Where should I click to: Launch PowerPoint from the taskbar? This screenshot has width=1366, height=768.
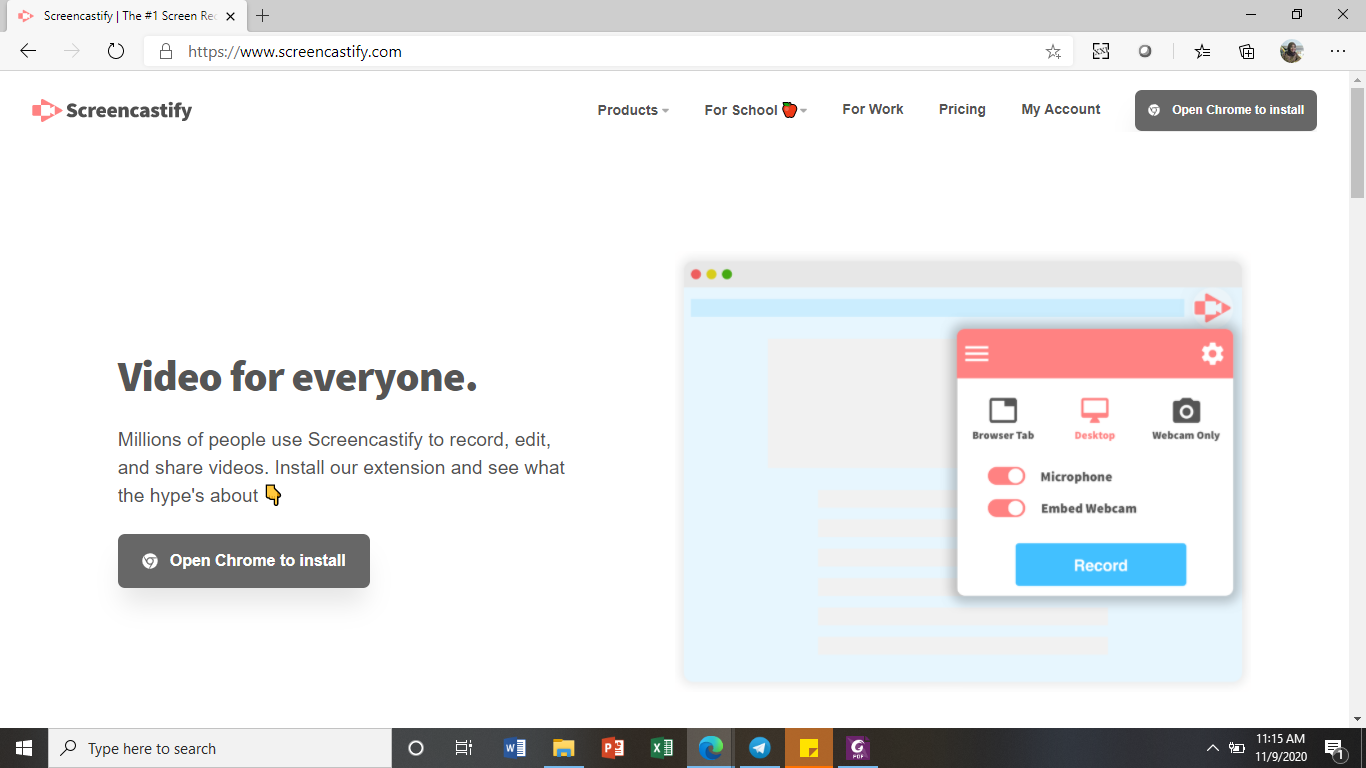click(x=613, y=748)
